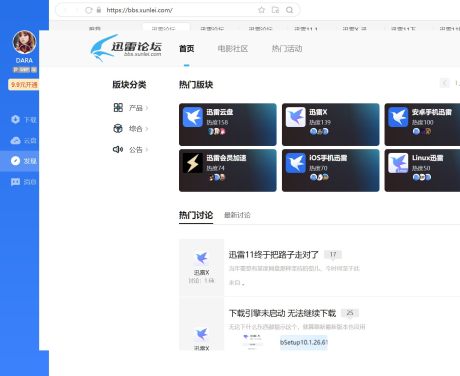Viewport: 460px width, 376px height.
Task: Click member avatars on iOS手机迅雷 card
Action: 319,177
